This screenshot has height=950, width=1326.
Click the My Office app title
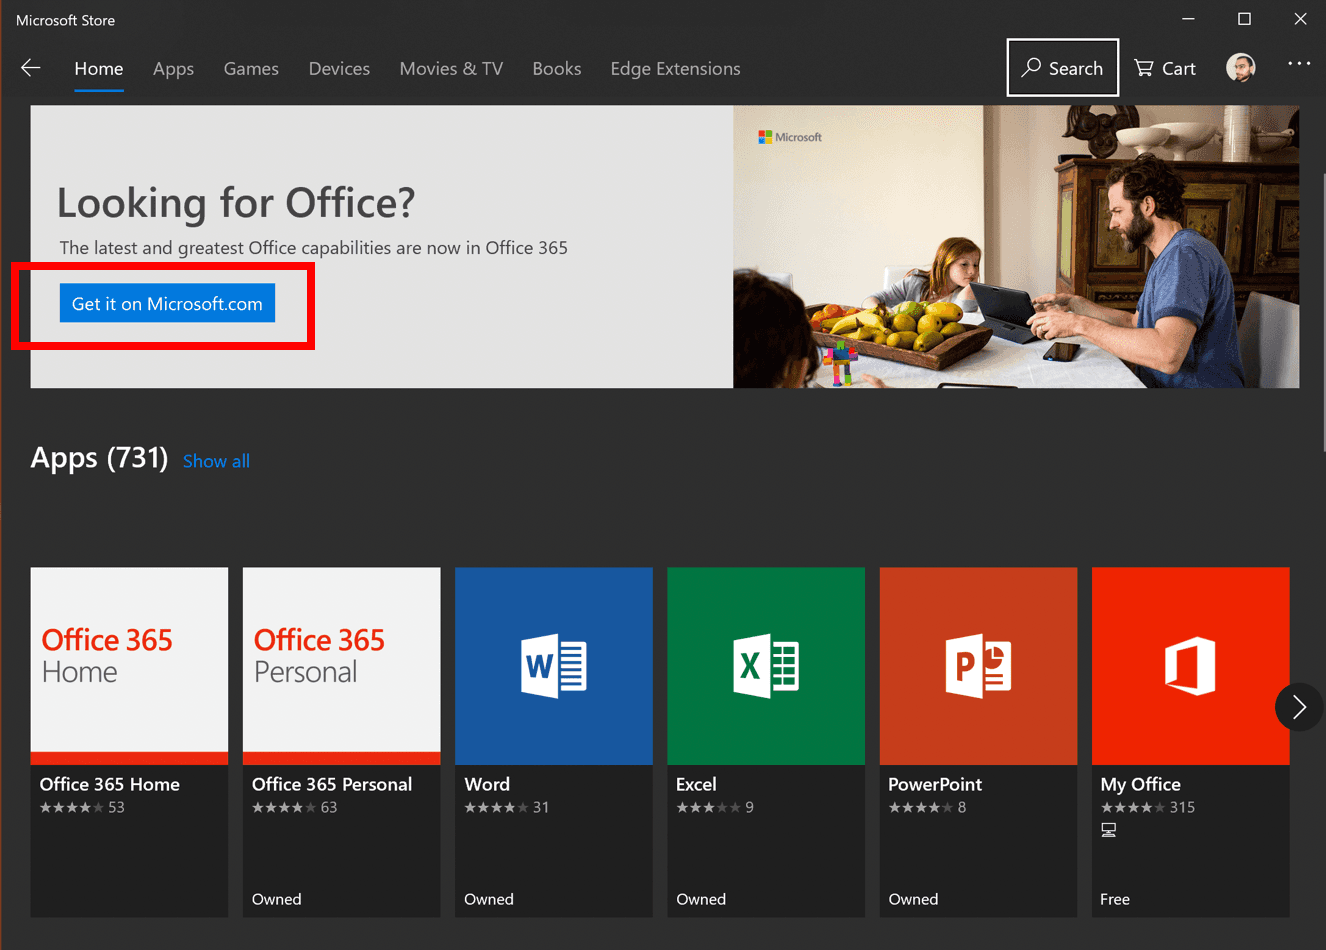point(1140,784)
